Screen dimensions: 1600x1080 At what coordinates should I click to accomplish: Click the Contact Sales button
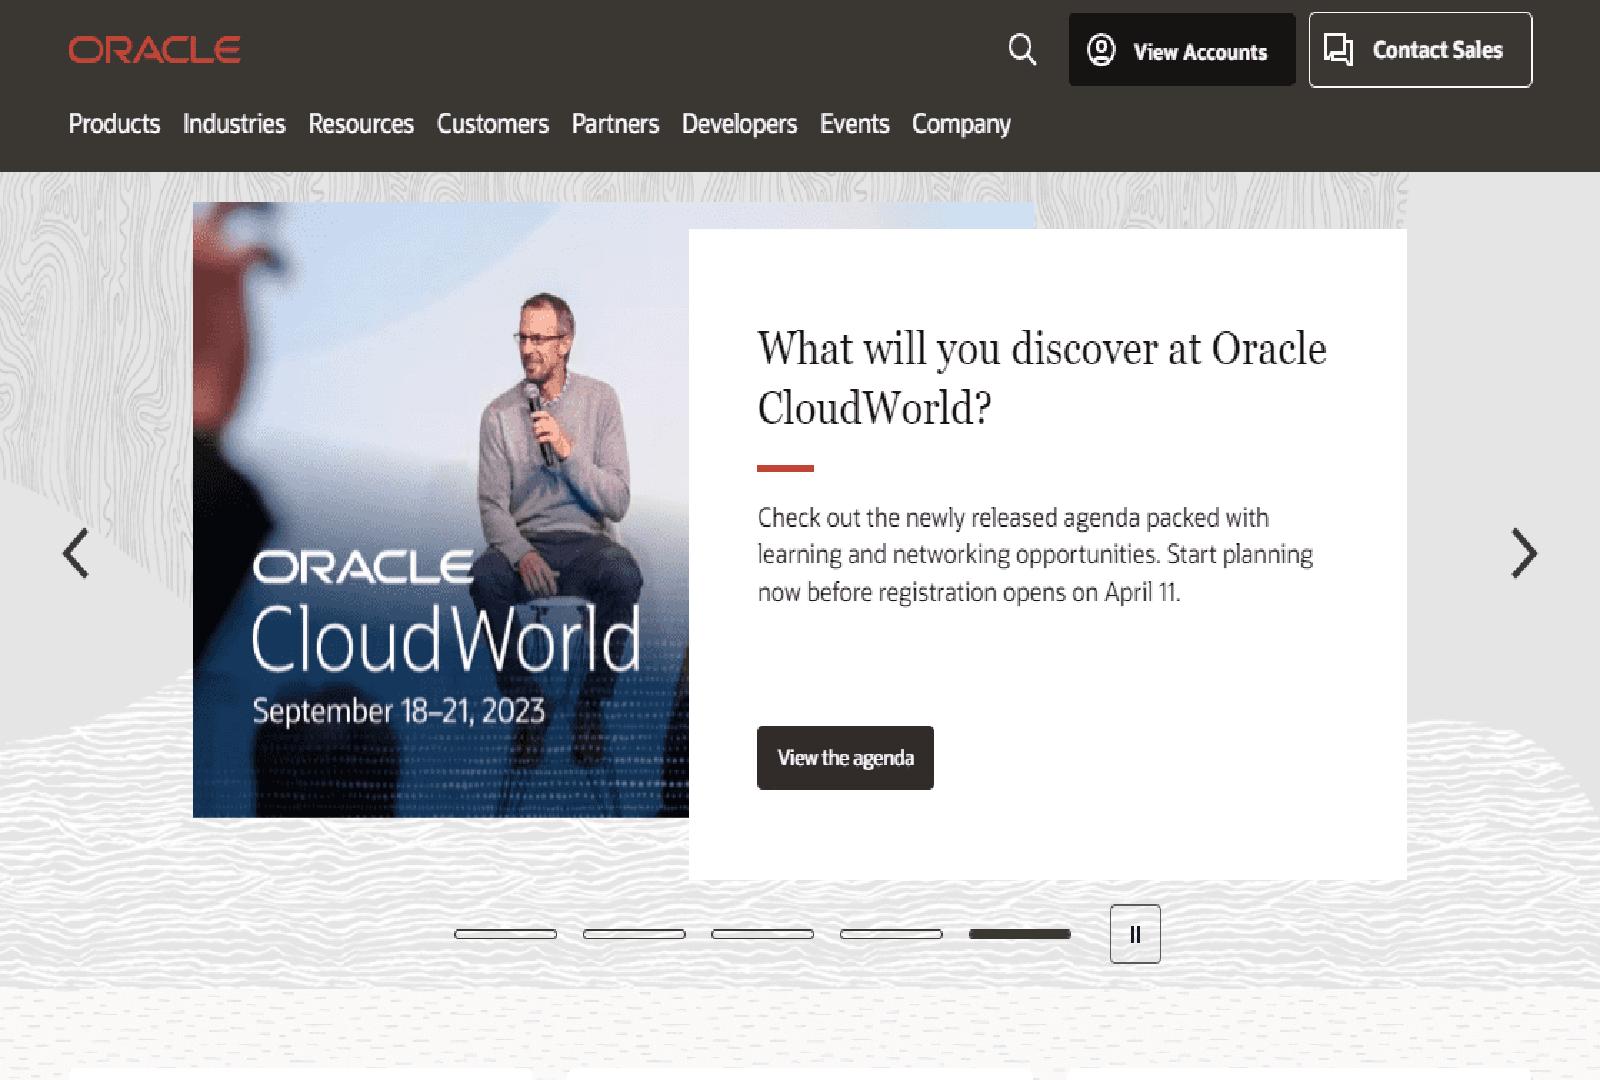point(1419,50)
